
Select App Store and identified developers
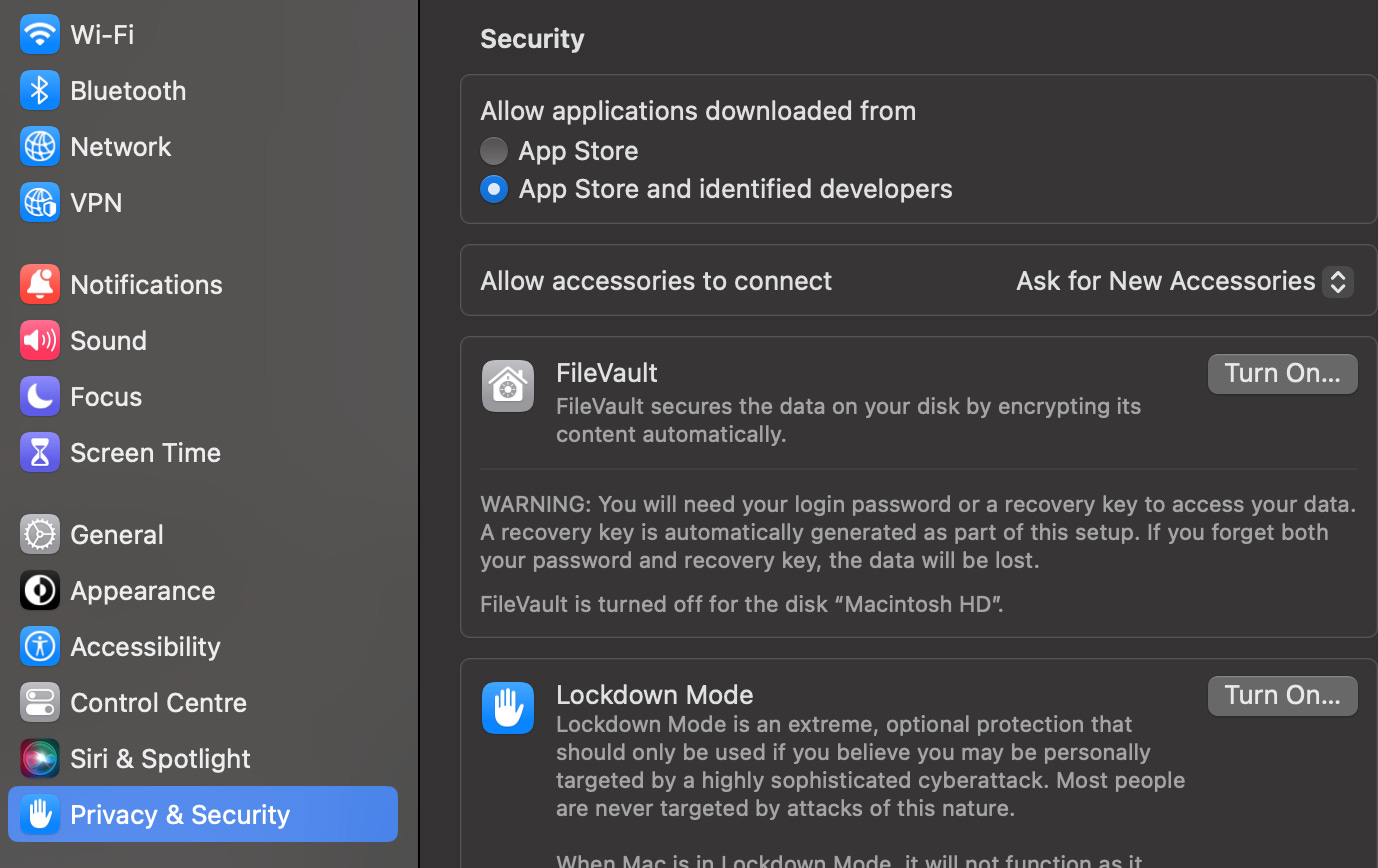point(493,188)
